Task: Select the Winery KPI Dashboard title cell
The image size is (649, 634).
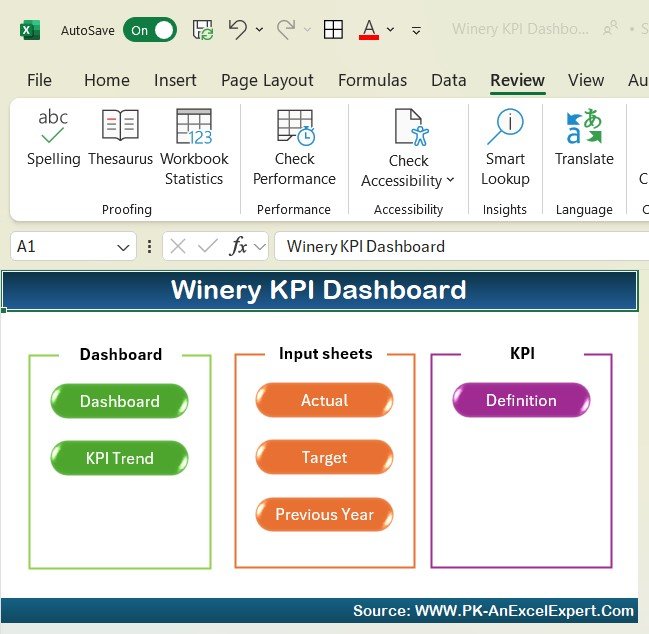Action: coord(320,290)
